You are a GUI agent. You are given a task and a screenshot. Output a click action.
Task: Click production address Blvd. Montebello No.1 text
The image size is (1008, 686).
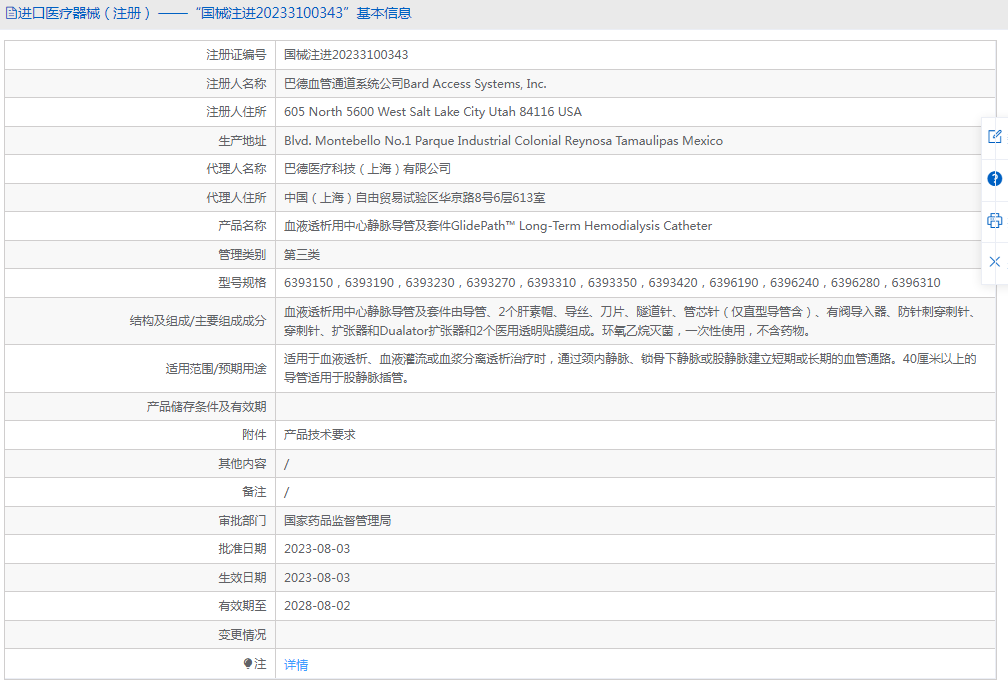(503, 141)
